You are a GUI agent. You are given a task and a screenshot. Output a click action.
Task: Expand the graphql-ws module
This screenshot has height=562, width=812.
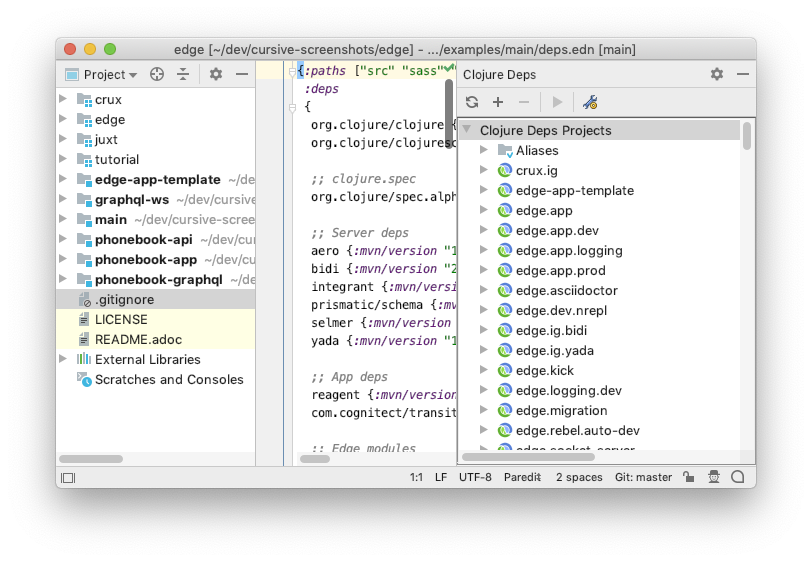point(63,198)
